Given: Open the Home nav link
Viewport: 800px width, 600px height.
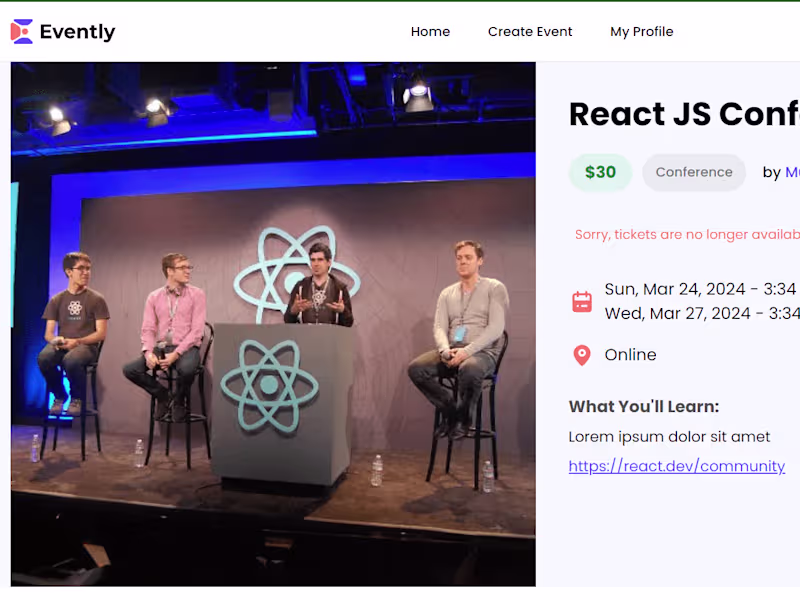Looking at the screenshot, I should click(x=430, y=32).
